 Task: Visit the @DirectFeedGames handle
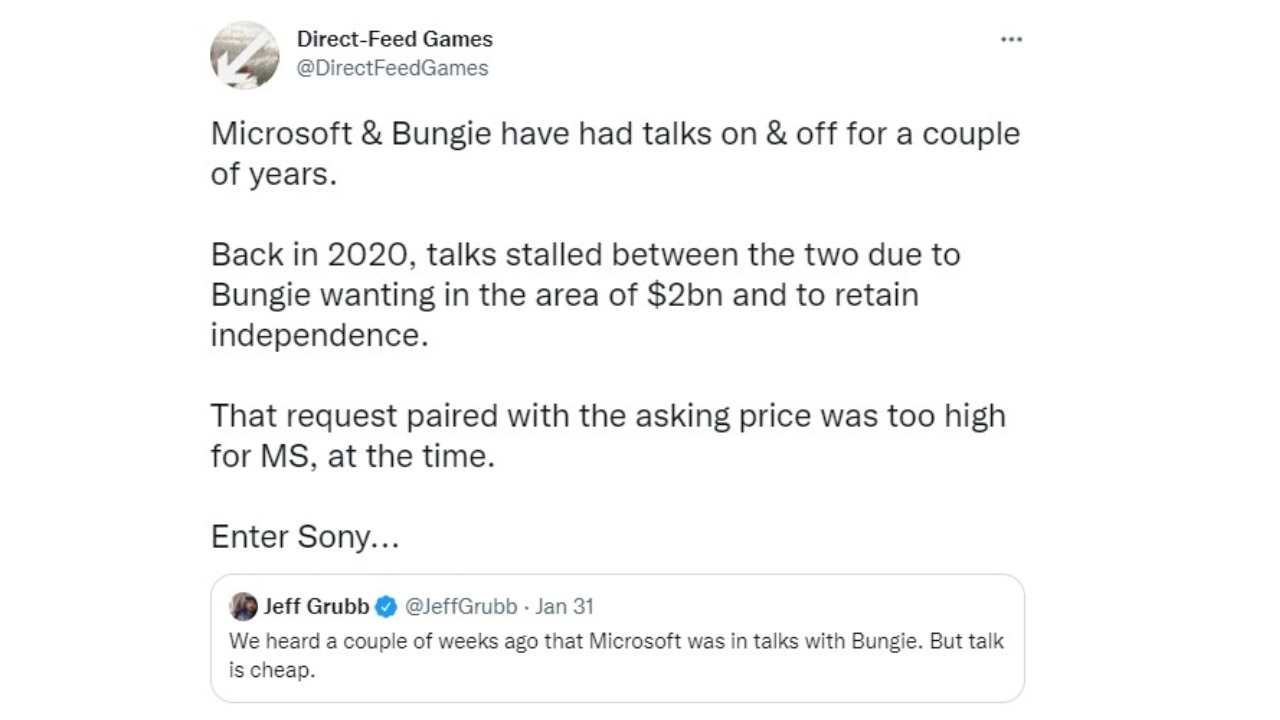(x=392, y=68)
